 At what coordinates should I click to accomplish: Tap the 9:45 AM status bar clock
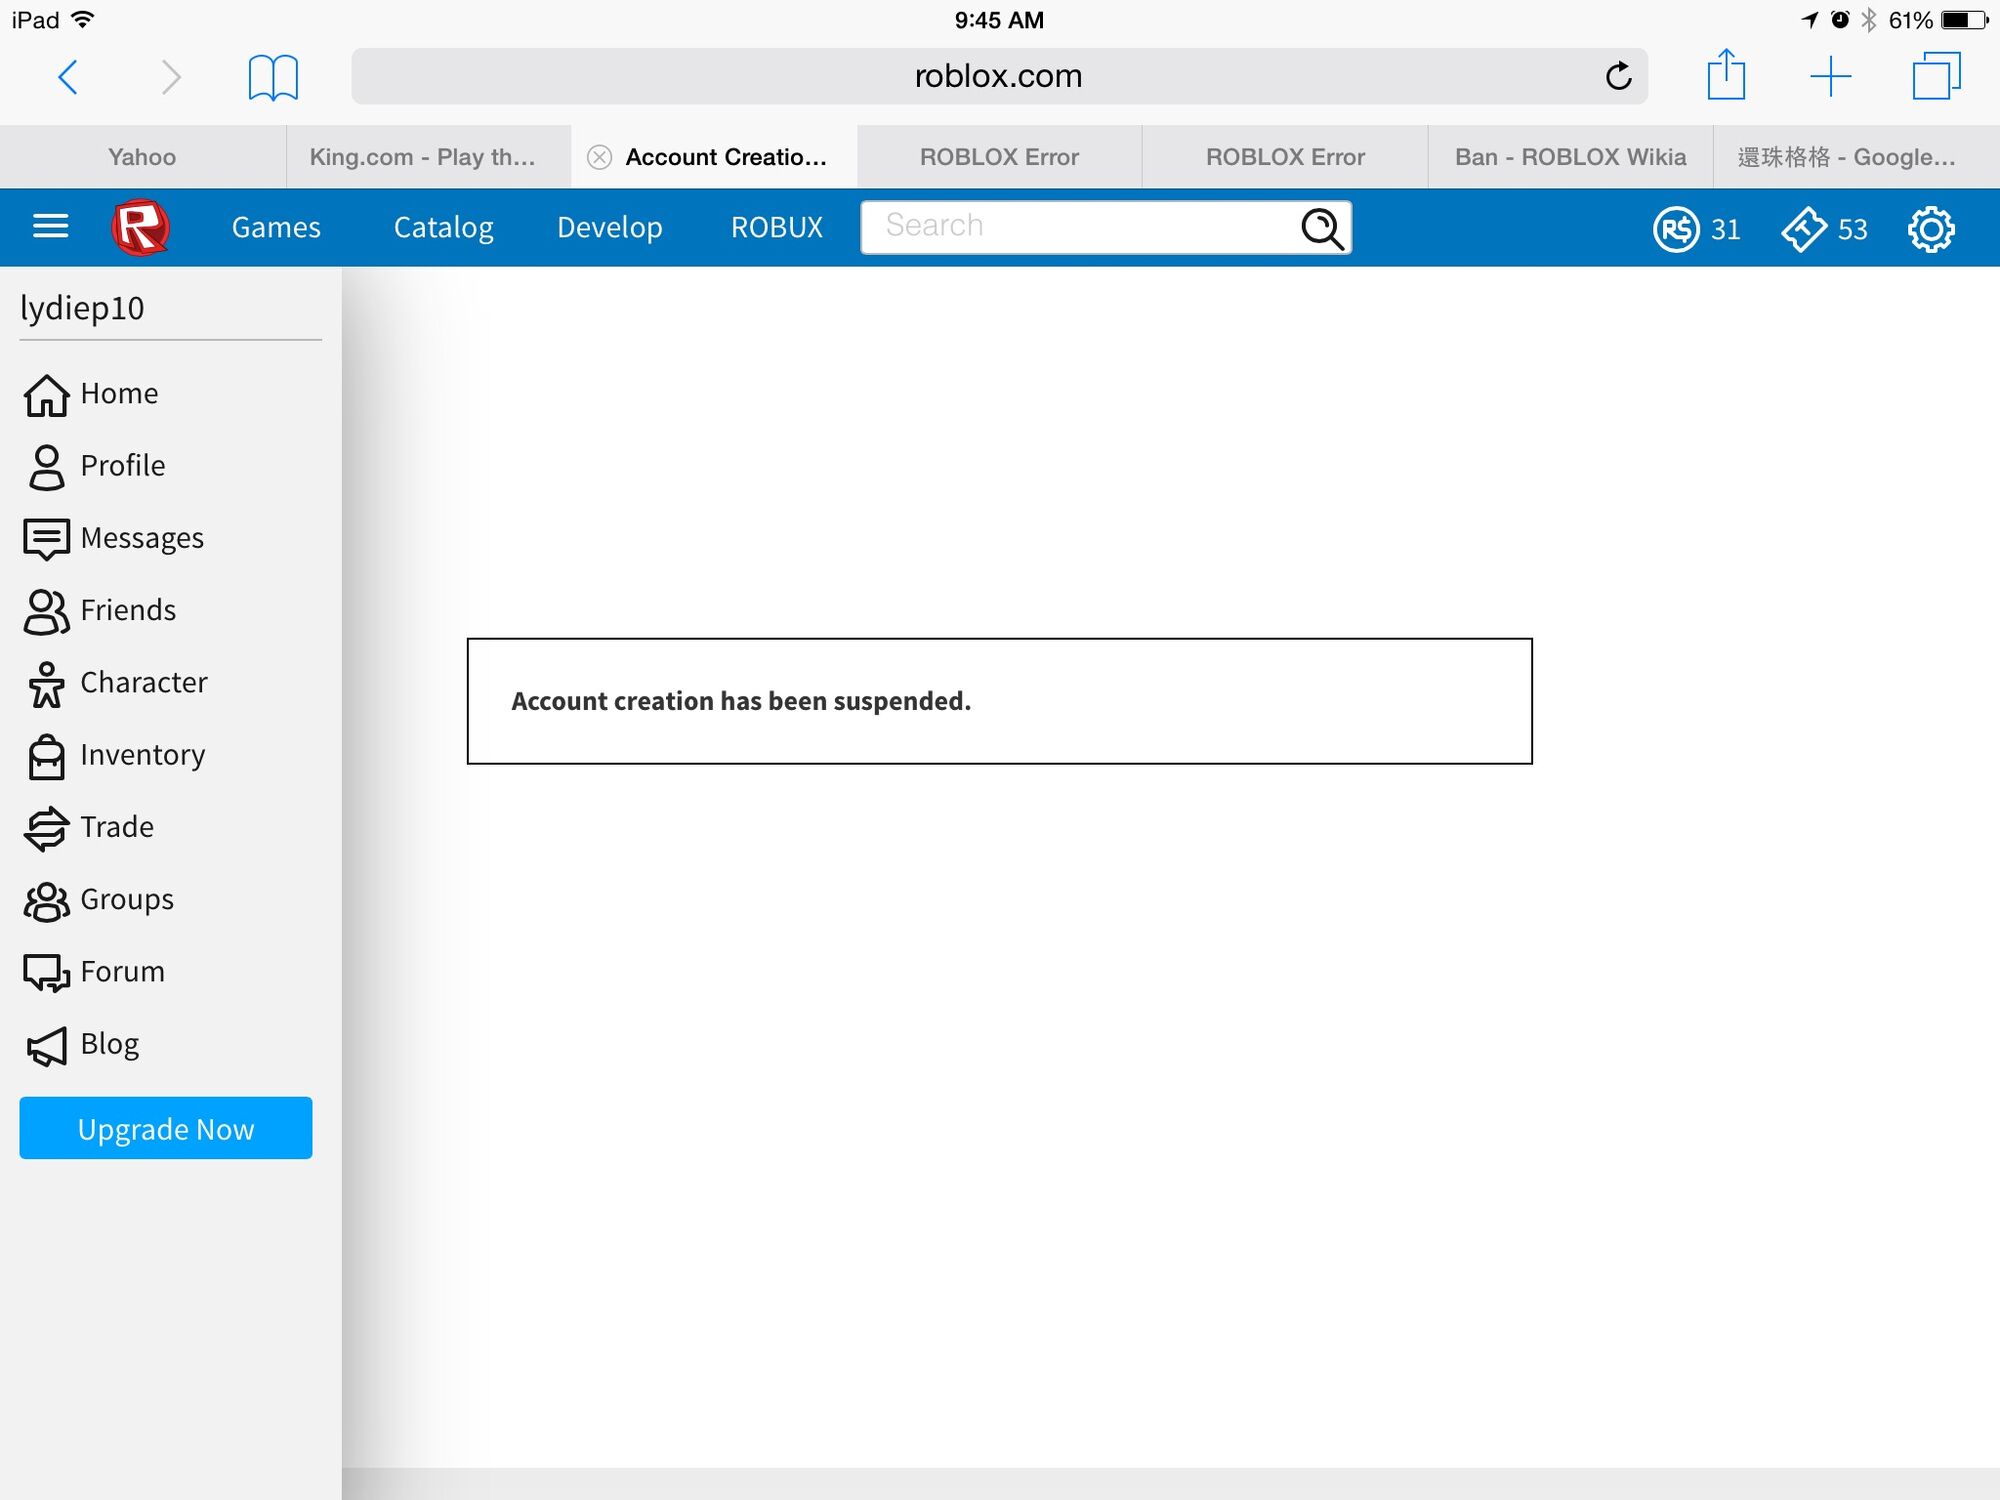[999, 20]
